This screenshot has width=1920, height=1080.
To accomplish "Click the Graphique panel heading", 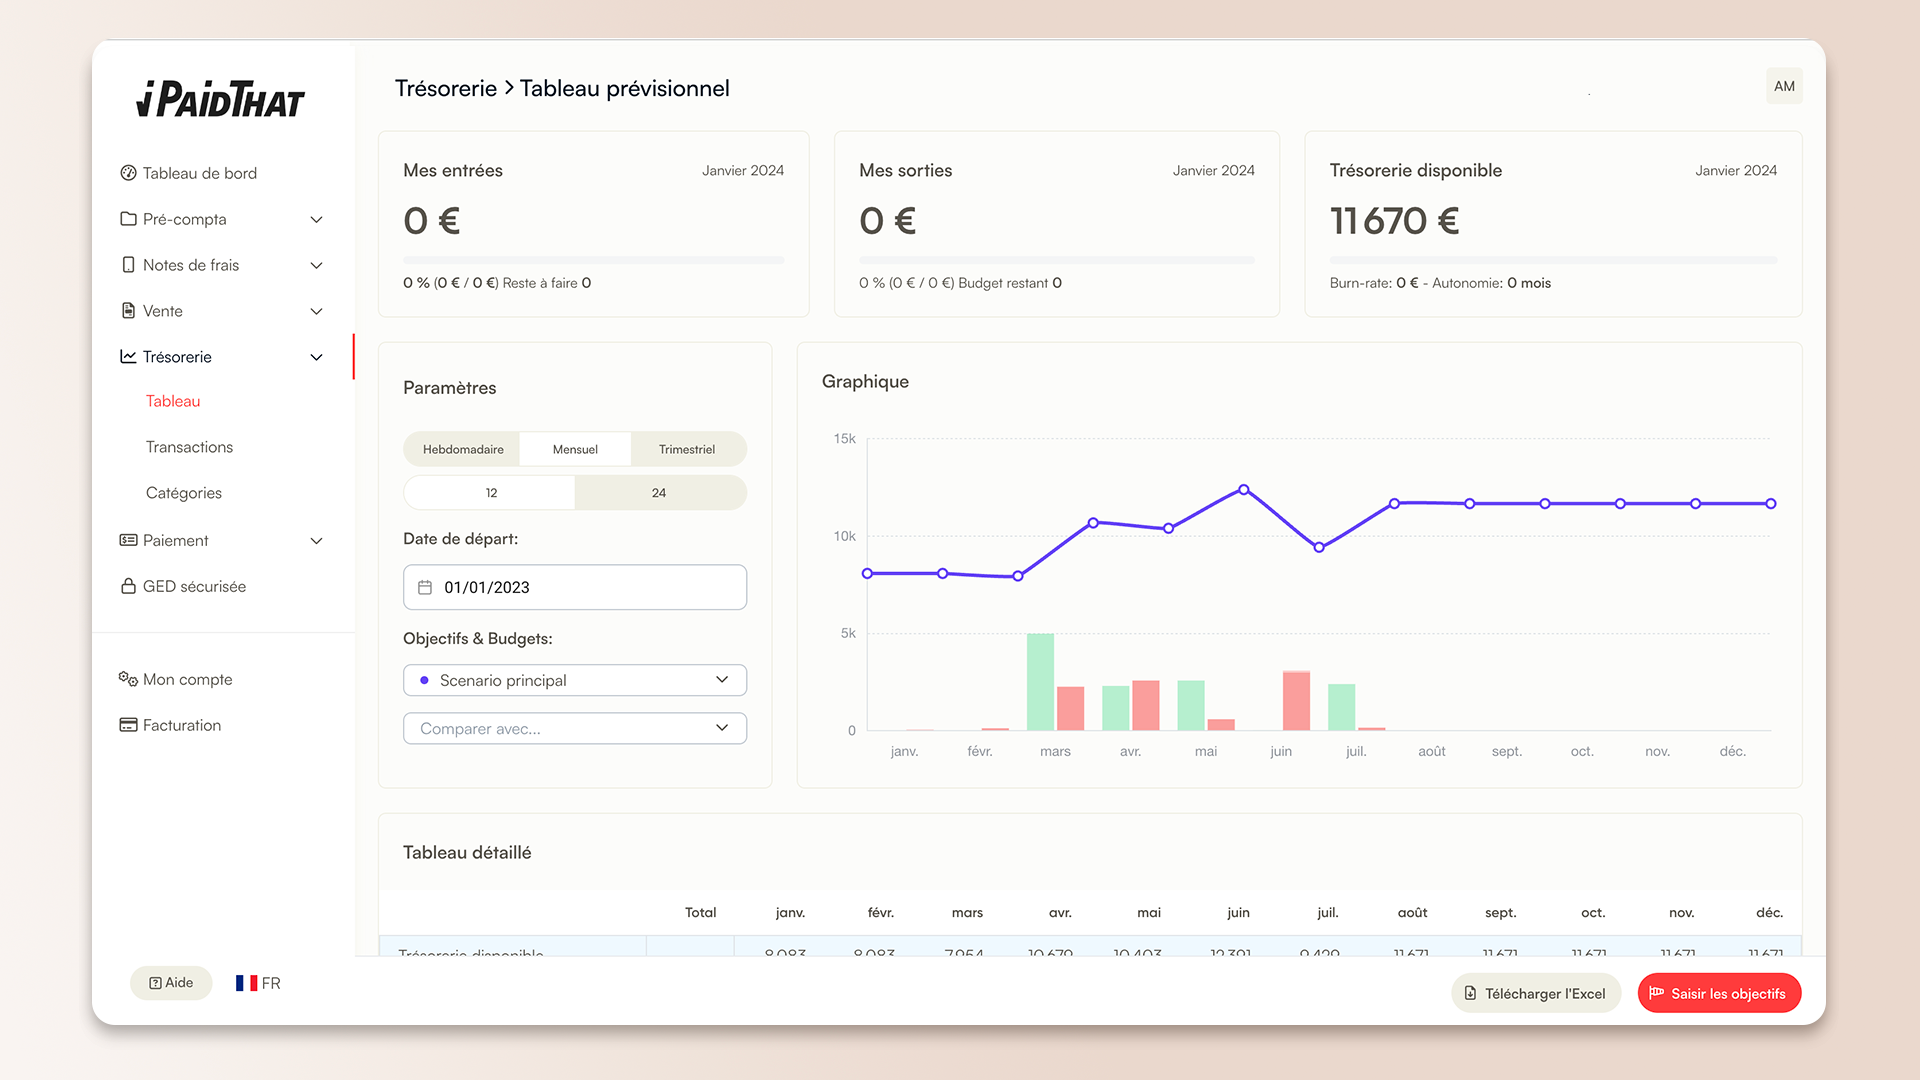I will tap(865, 381).
